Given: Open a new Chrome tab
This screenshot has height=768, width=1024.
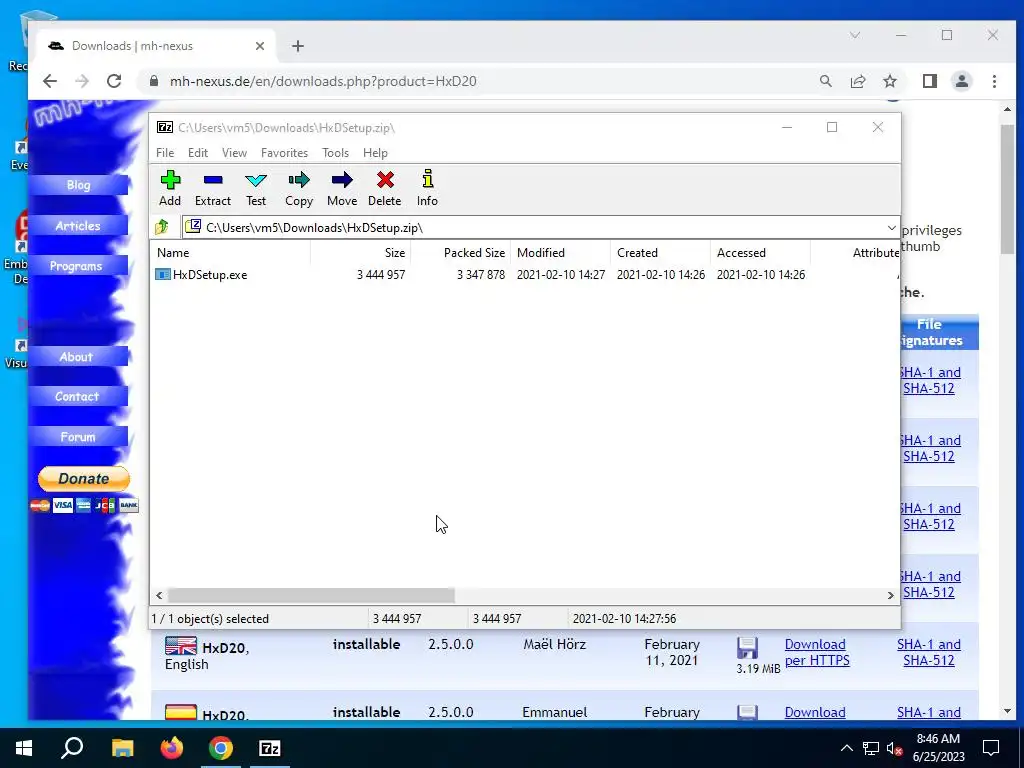Looking at the screenshot, I should coord(298,46).
